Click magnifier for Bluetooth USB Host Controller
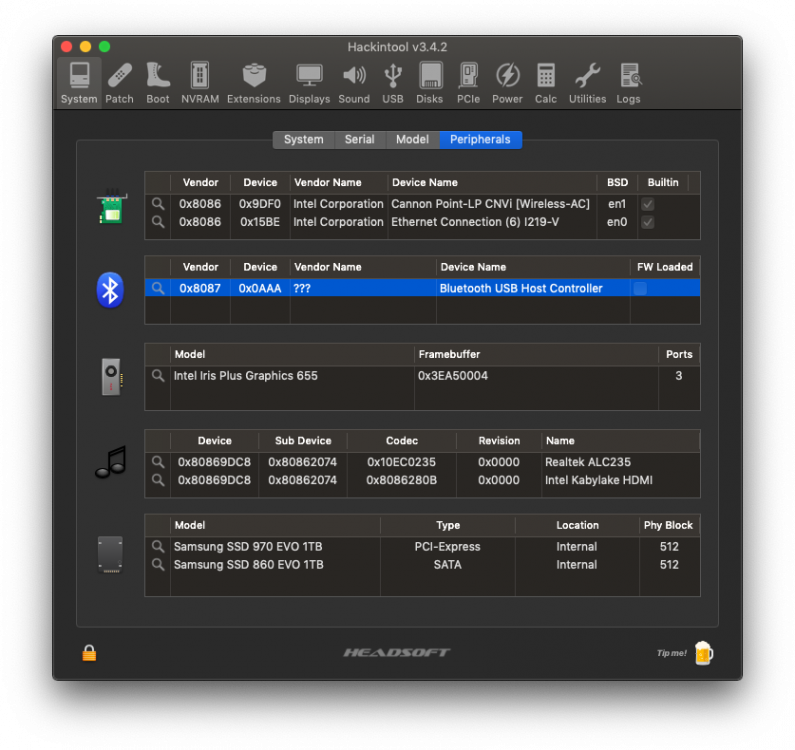795x750 pixels. point(158,288)
